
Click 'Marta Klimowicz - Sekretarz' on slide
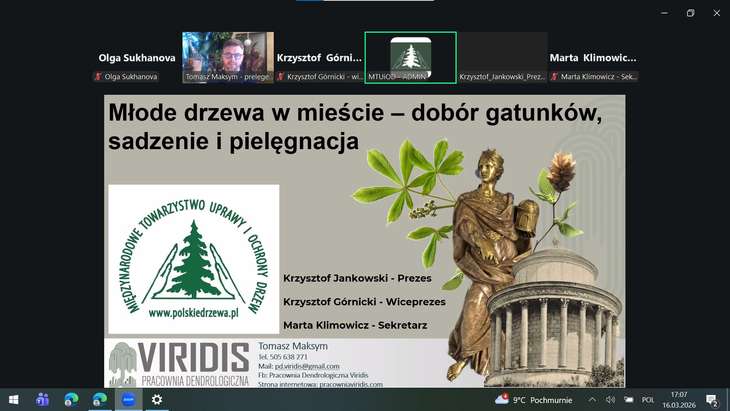click(355, 325)
